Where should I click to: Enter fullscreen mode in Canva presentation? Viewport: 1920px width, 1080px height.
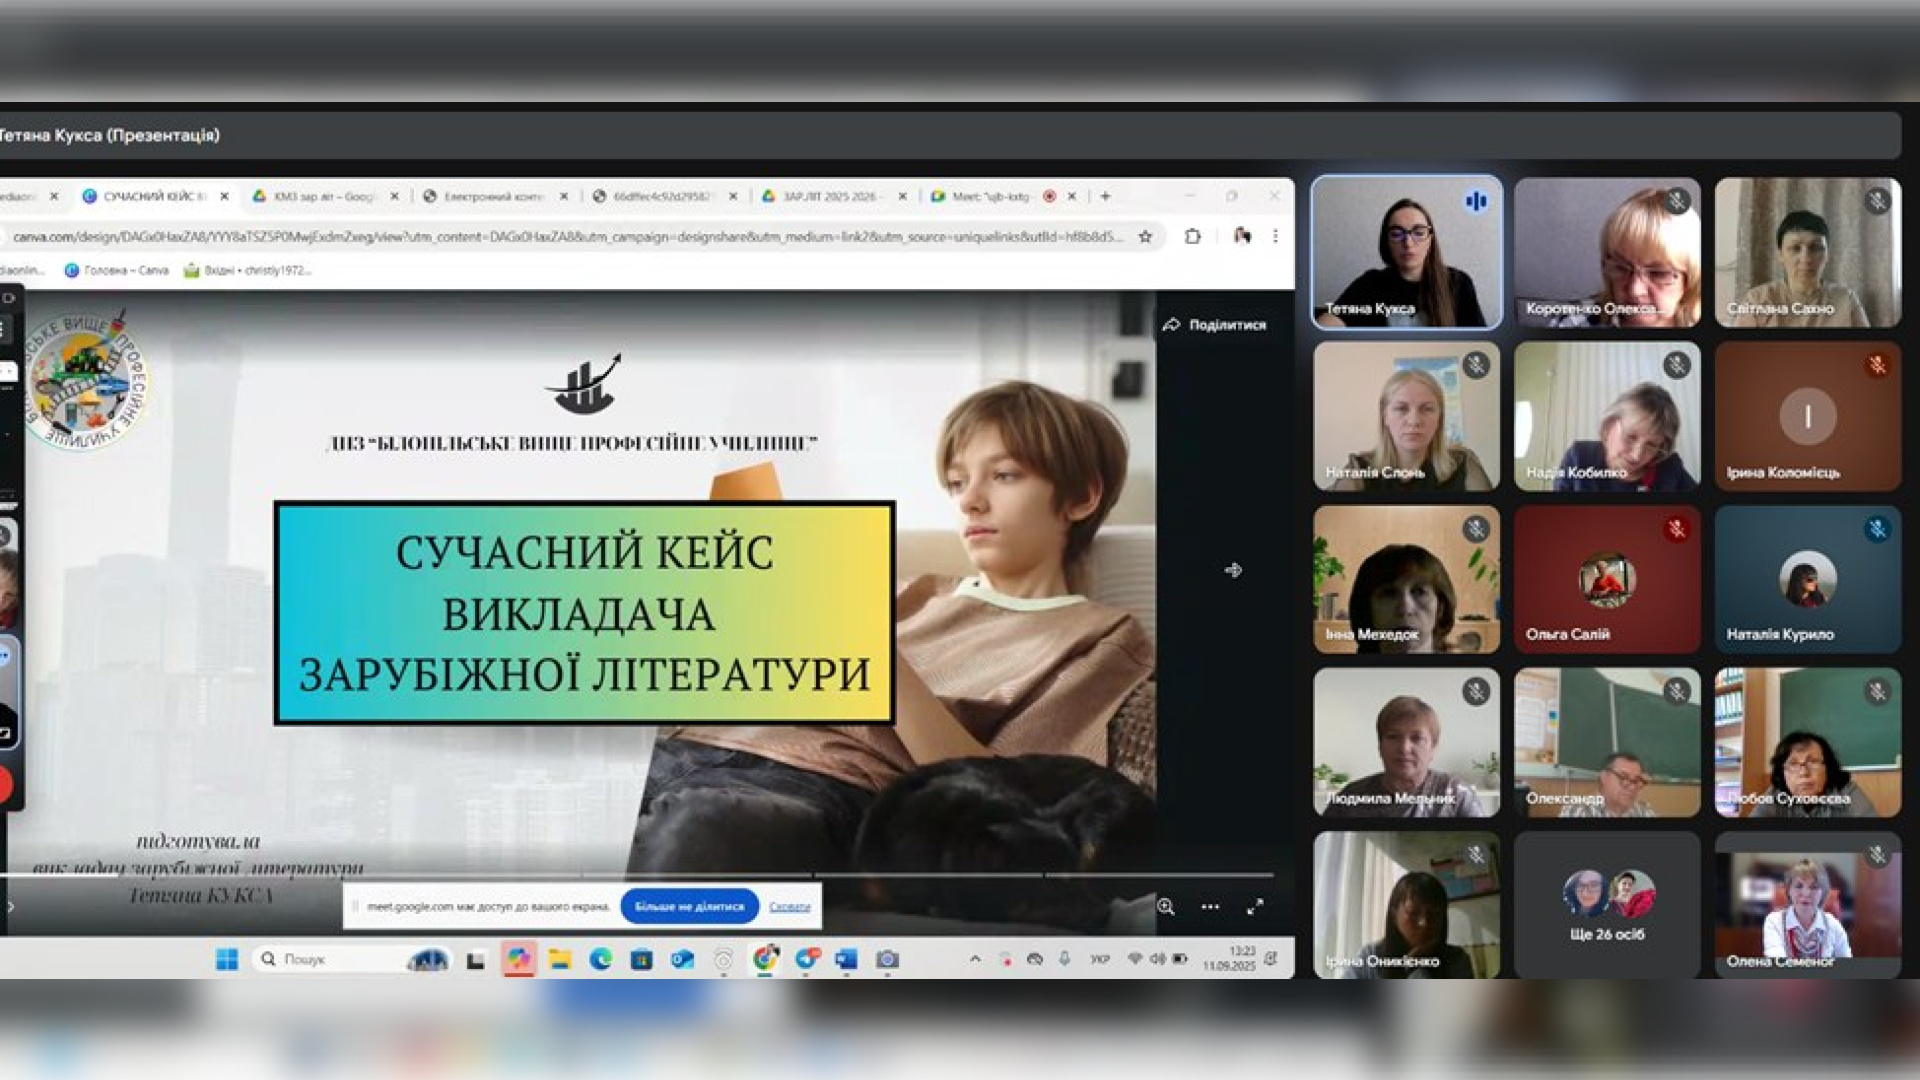(x=1255, y=907)
